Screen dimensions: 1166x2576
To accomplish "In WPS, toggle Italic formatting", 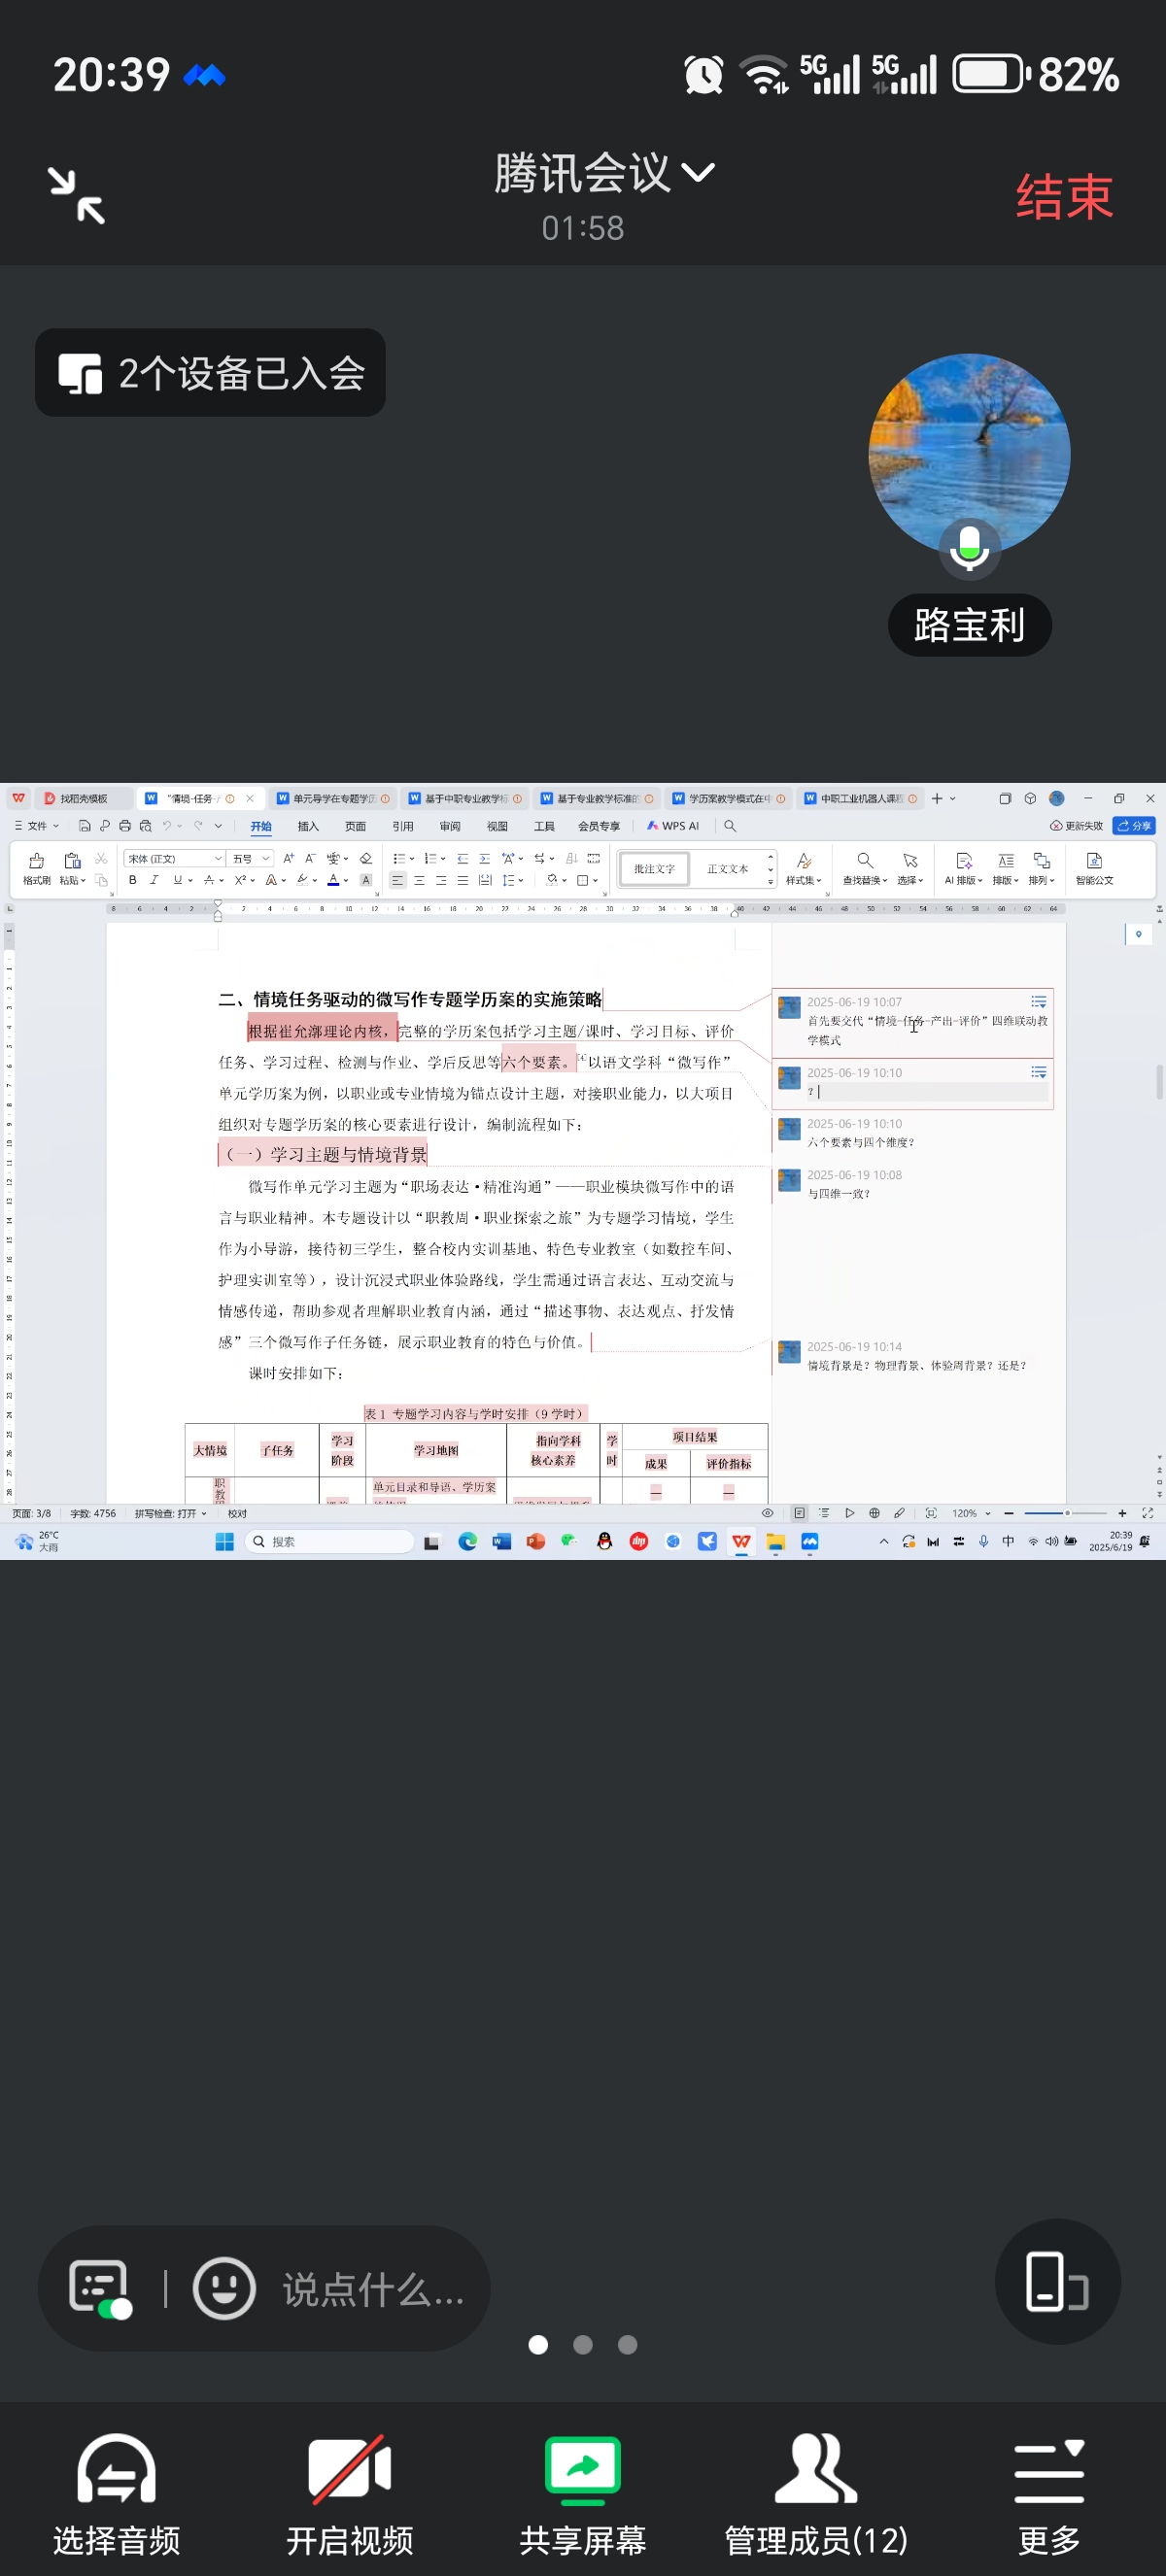I will (x=154, y=880).
